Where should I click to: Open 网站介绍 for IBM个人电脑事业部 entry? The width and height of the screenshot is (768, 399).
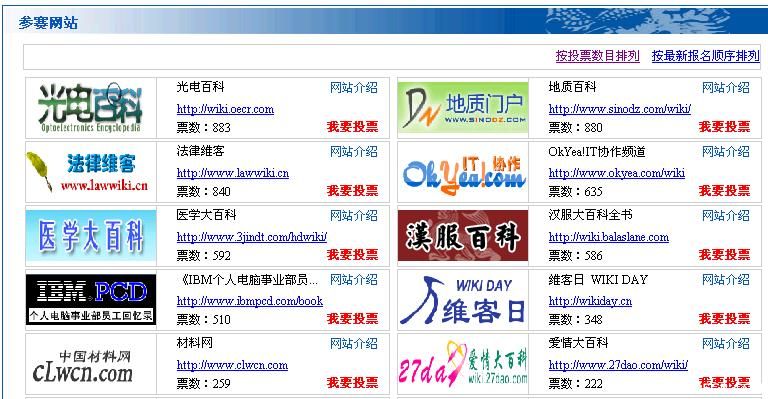[x=354, y=280]
